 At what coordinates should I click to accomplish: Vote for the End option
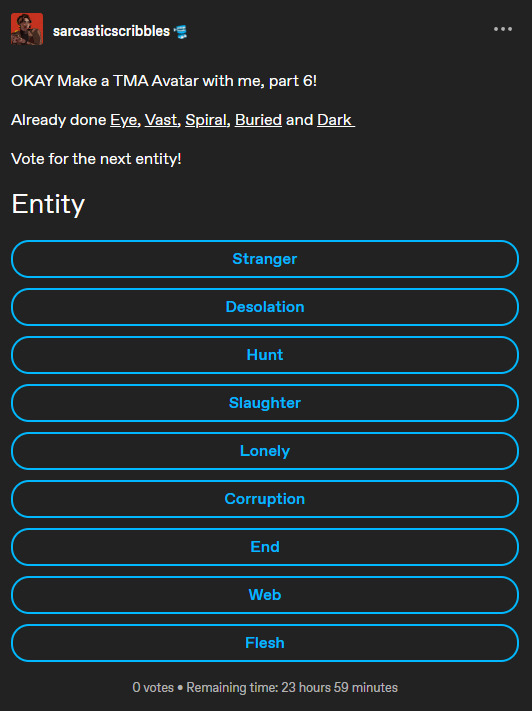[265, 547]
